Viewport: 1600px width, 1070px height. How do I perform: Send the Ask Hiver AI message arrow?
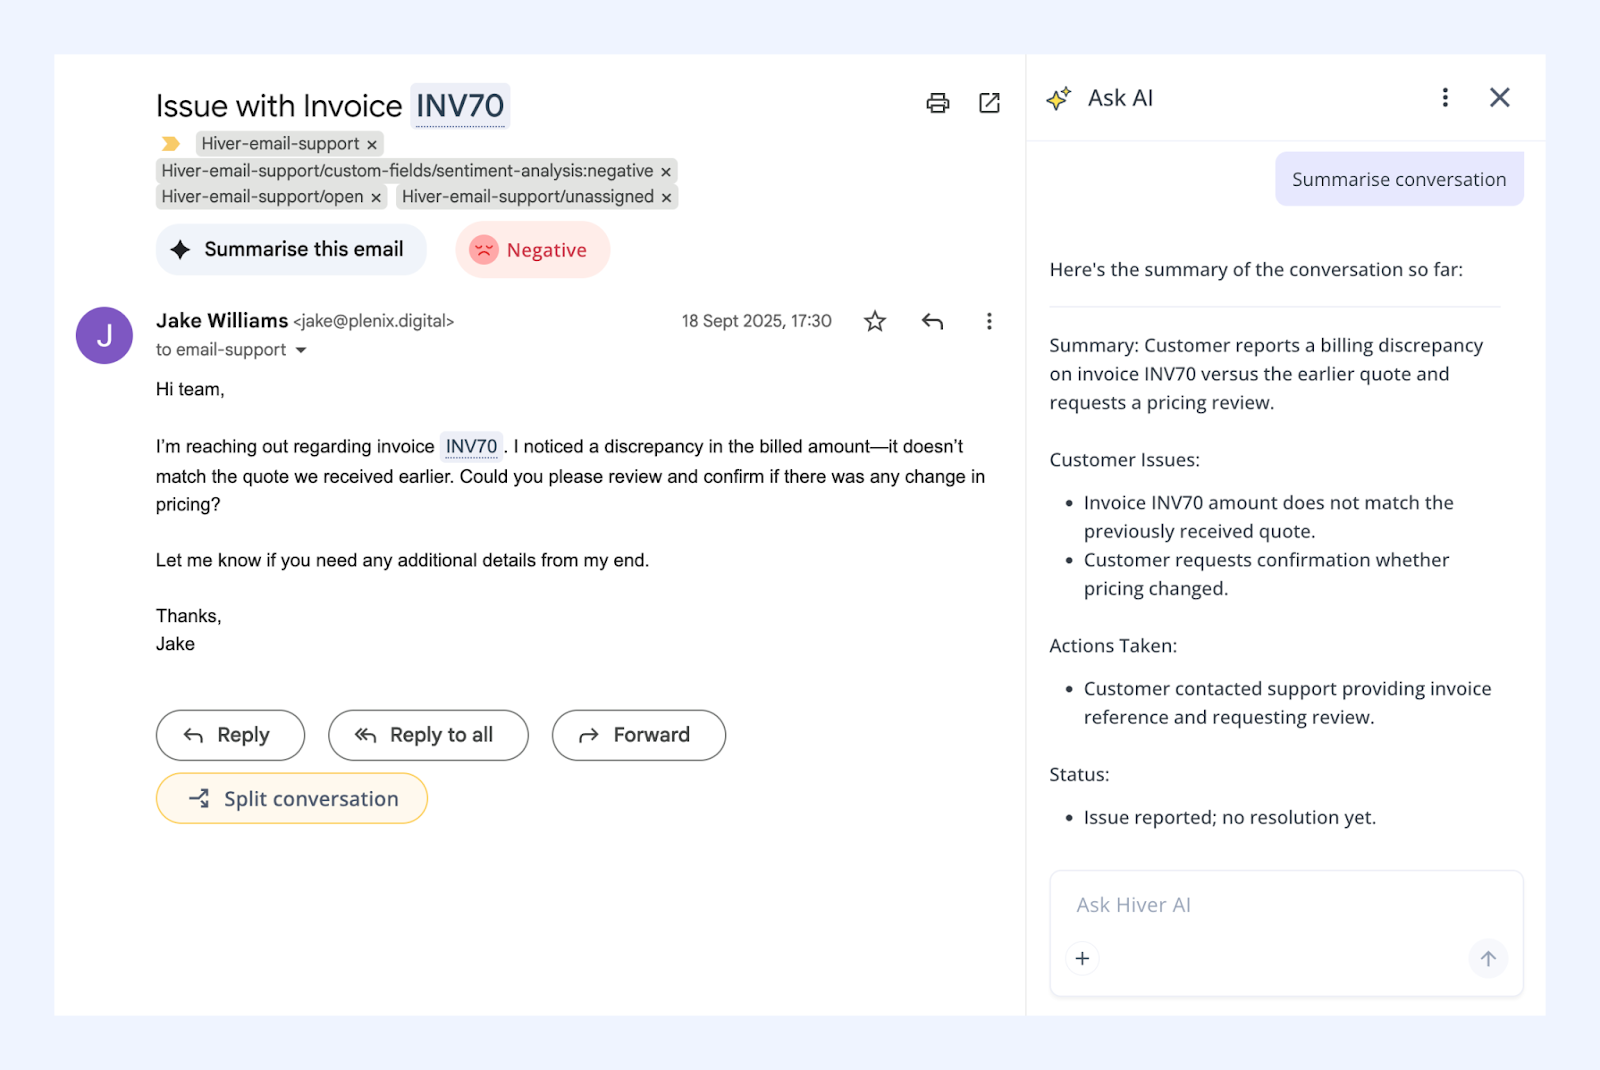pos(1488,959)
